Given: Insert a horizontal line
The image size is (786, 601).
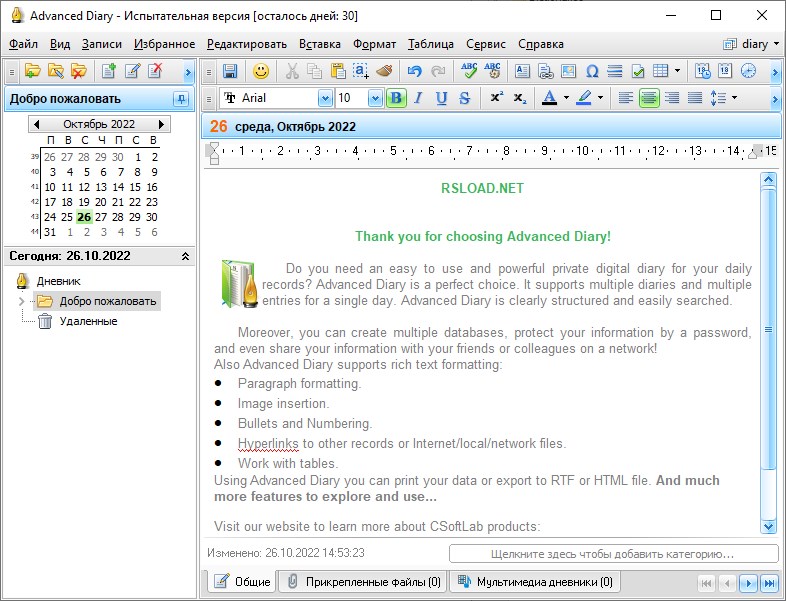Looking at the screenshot, I should click(x=615, y=71).
